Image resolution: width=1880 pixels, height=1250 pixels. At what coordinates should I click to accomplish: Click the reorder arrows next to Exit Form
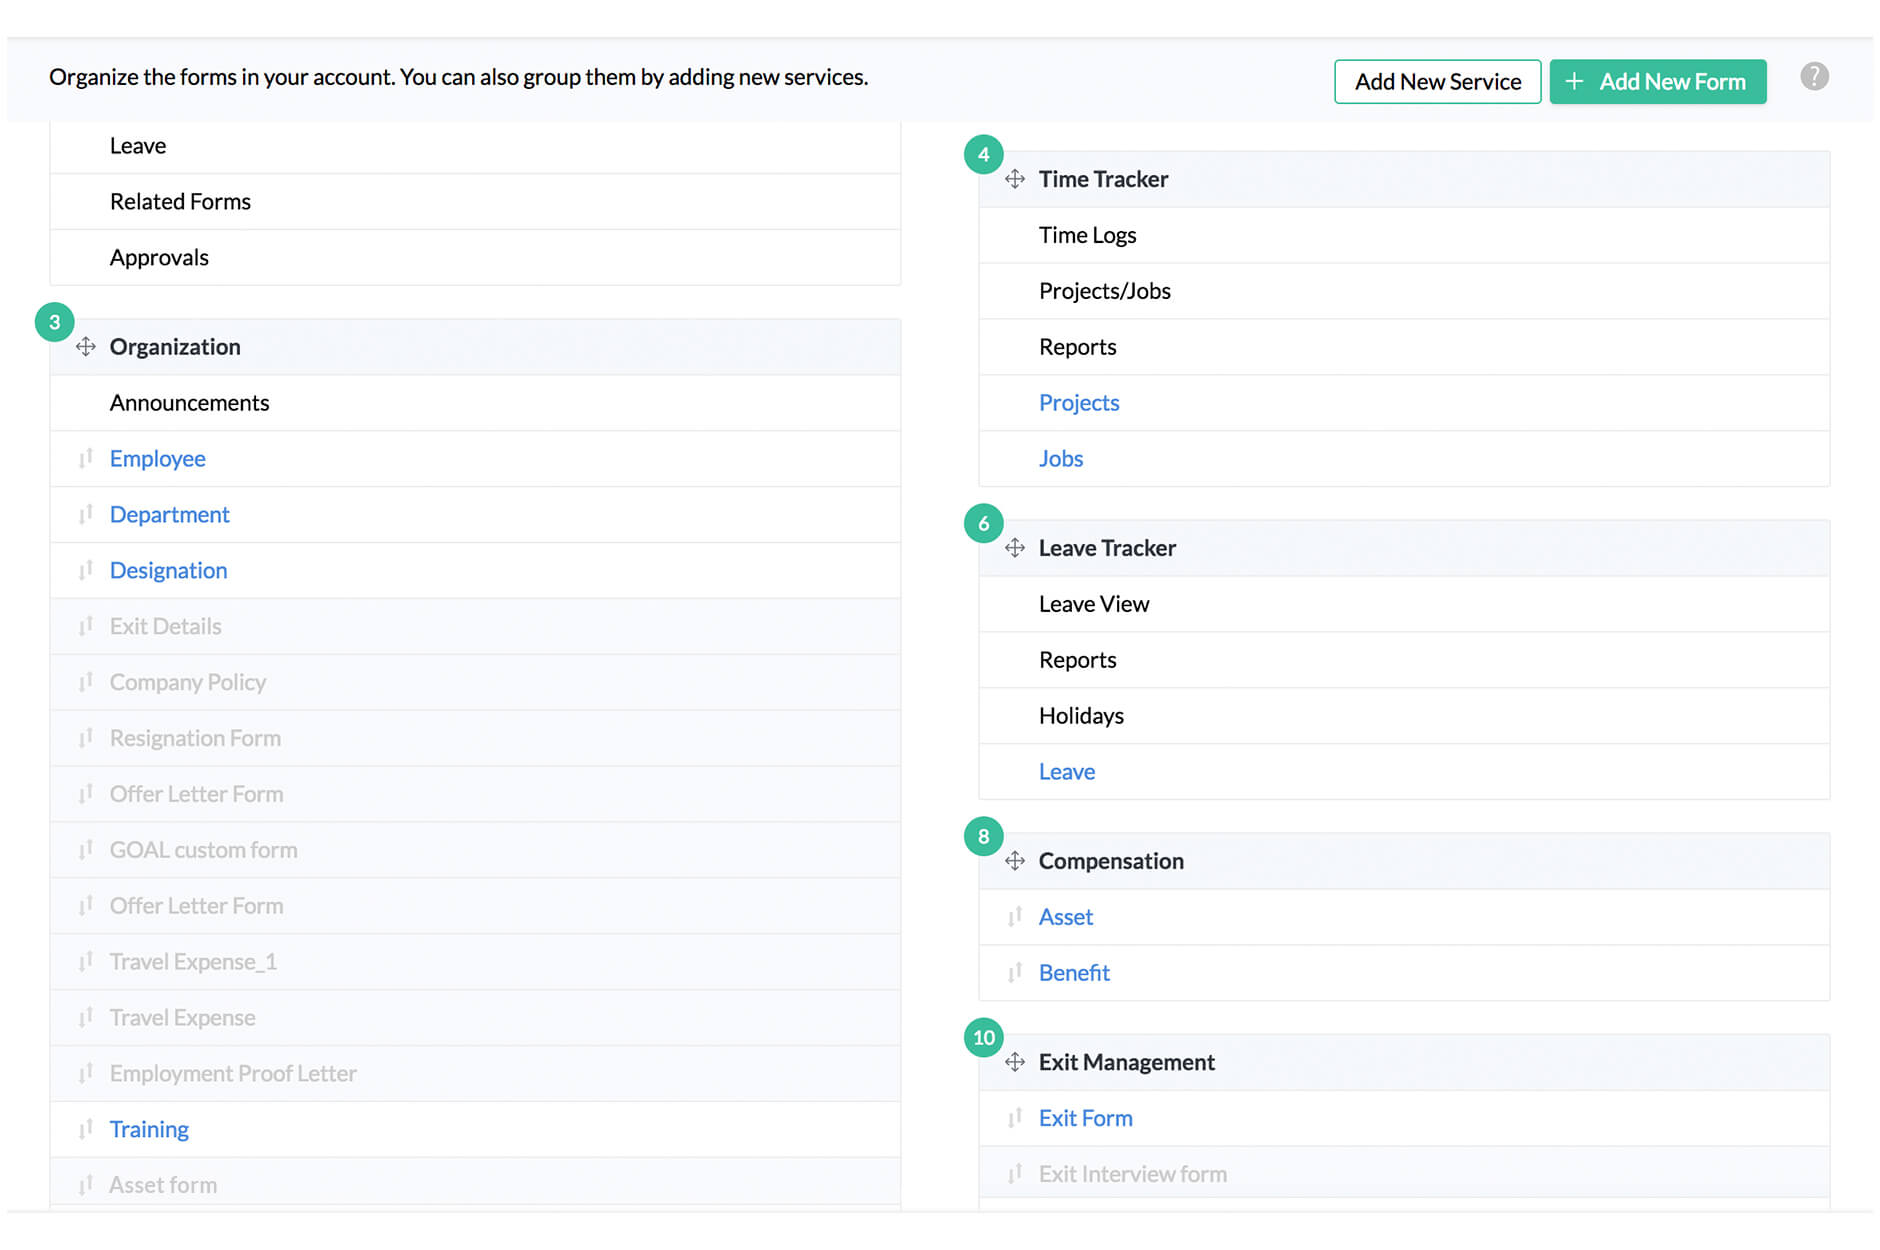point(1014,1117)
